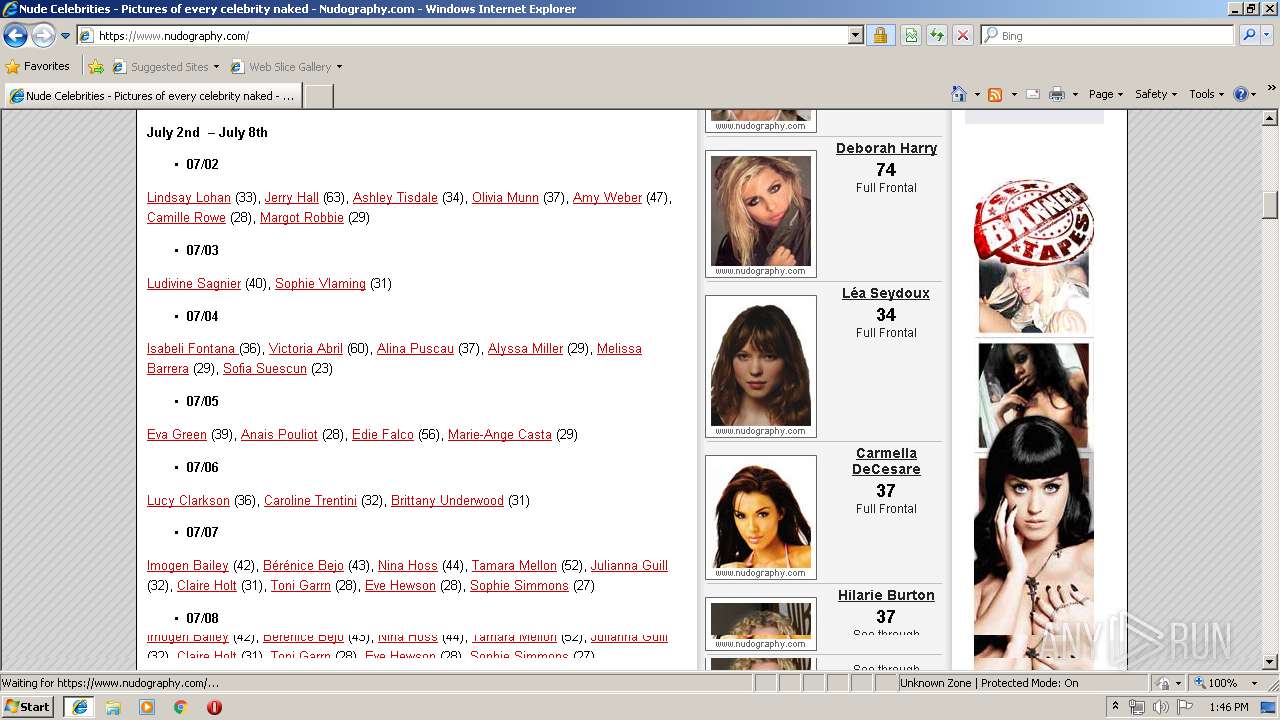Viewport: 1280px width, 720px height.
Task: Click the Deborah Harry heading link
Action: [x=886, y=148]
